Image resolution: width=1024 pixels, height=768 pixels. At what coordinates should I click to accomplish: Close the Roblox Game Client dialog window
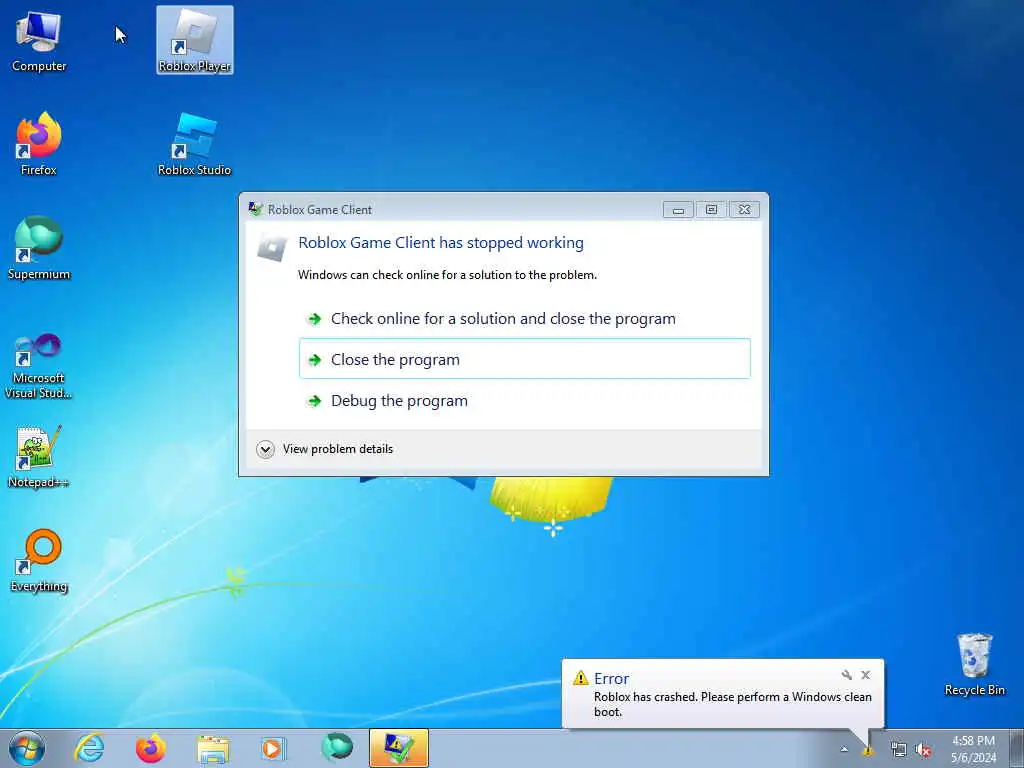744,210
